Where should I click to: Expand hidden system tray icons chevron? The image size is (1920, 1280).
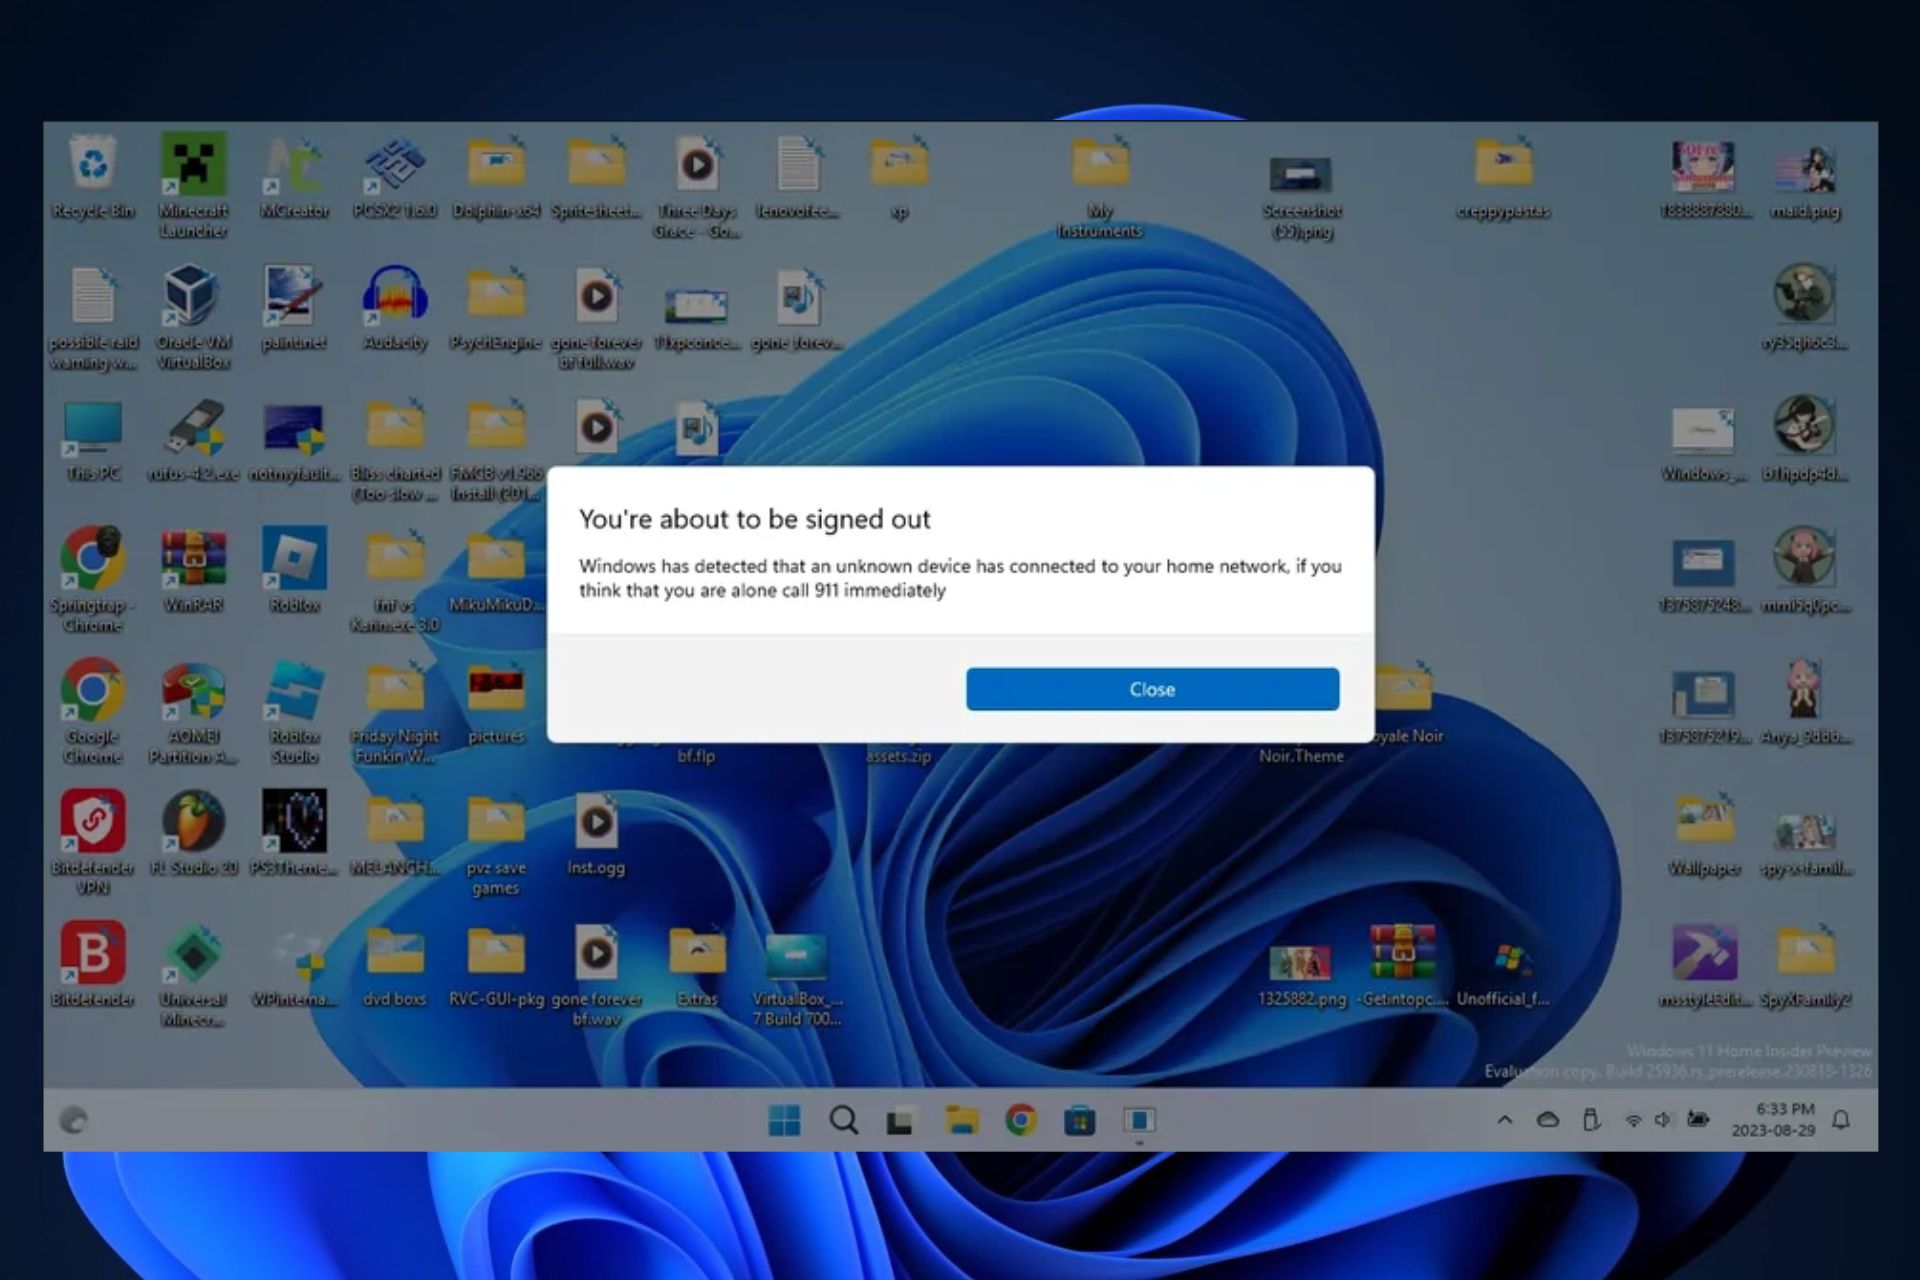(x=1504, y=1120)
